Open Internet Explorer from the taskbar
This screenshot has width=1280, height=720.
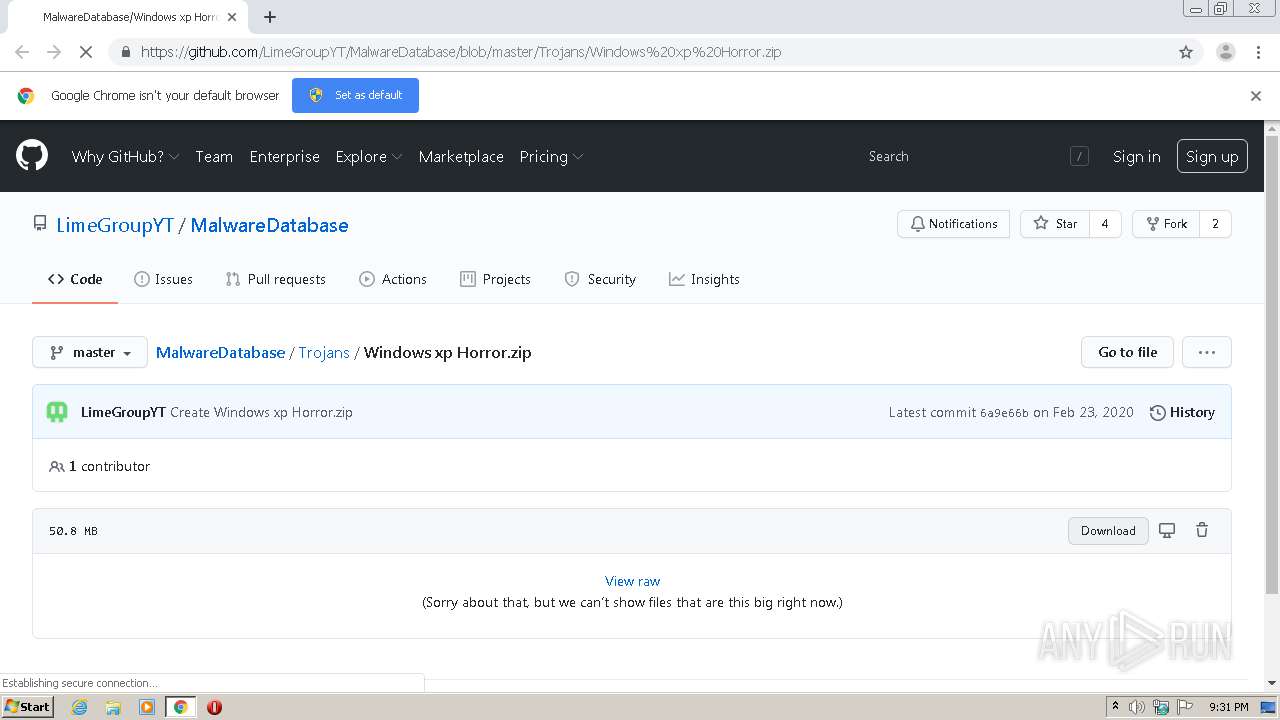point(80,707)
